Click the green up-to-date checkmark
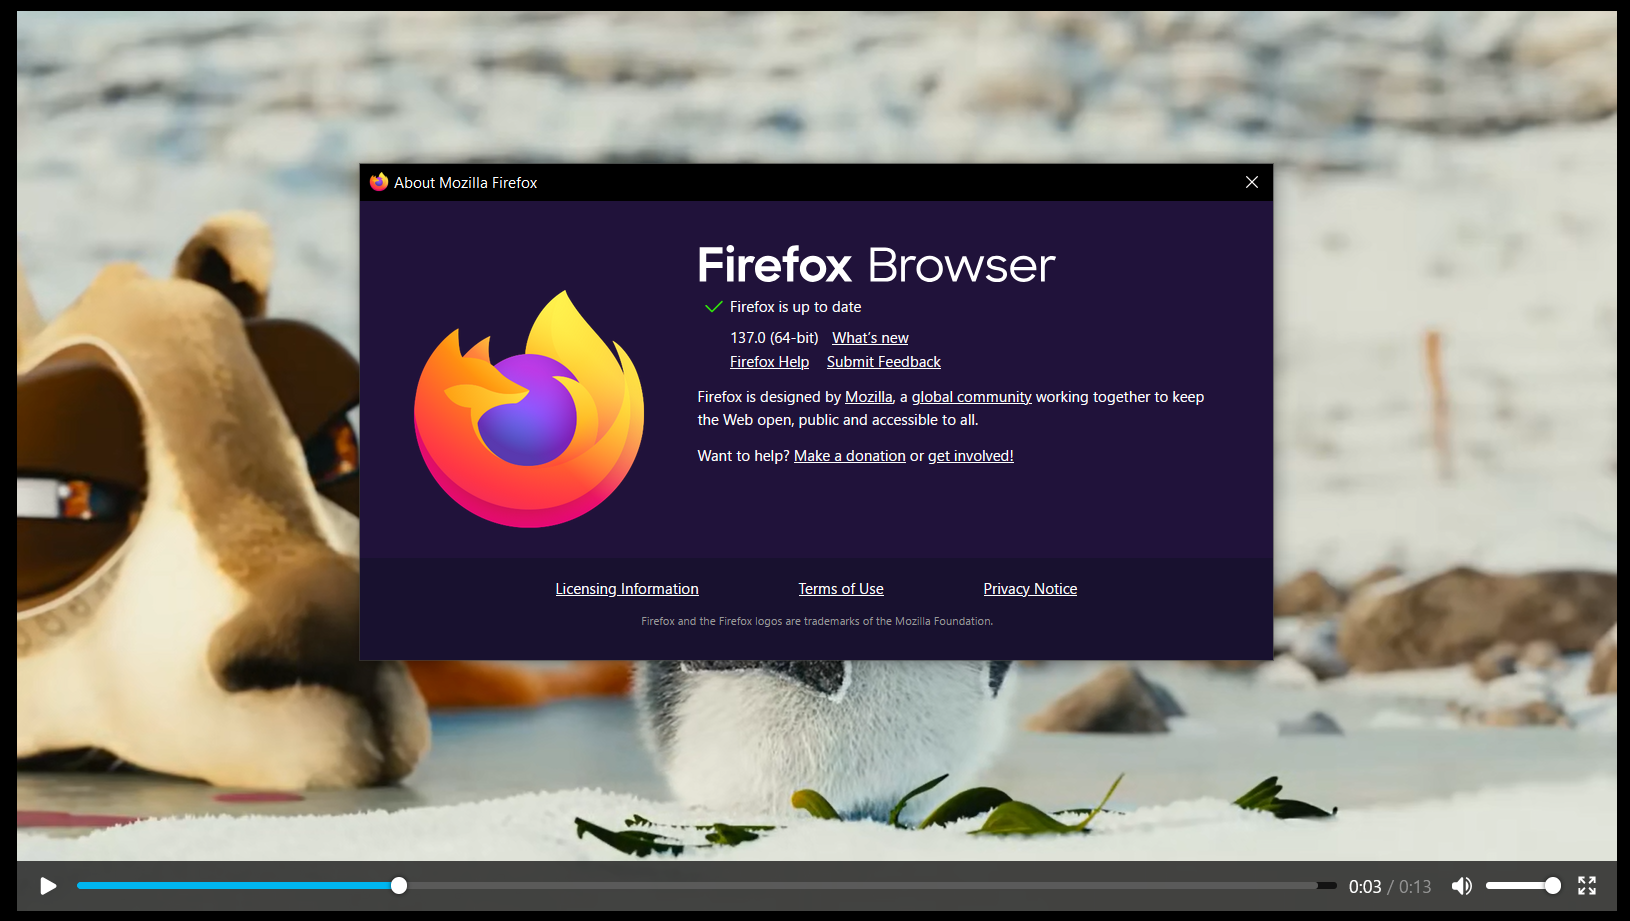 tap(714, 307)
